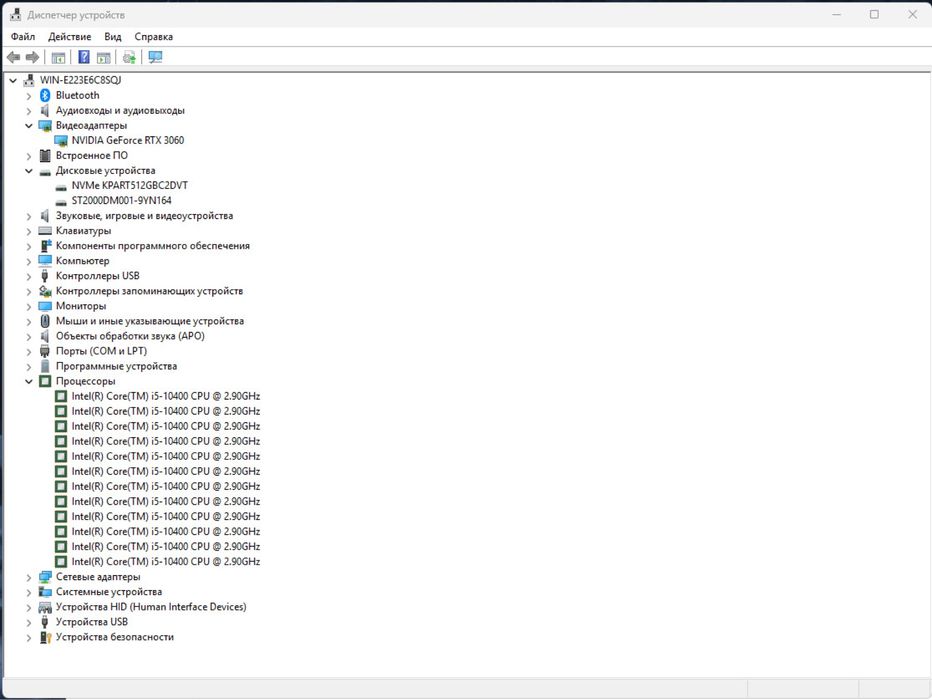932x700 pixels.
Task: Click the mouse icon beside Мыши и иные указывающие устройства
Action: (x=45, y=321)
